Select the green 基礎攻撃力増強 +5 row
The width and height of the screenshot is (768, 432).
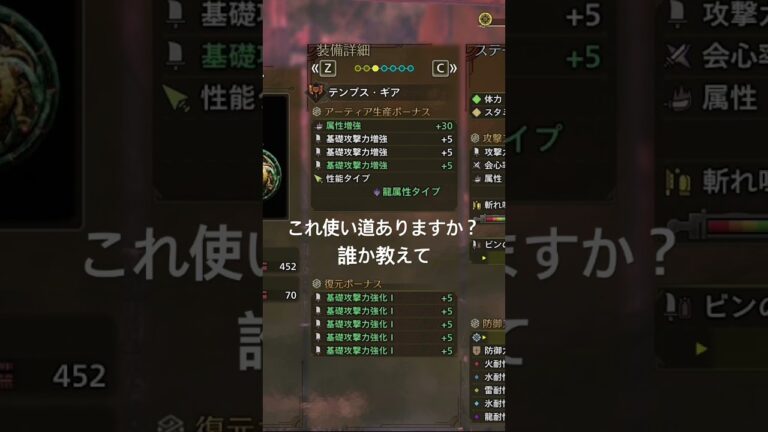point(384,166)
